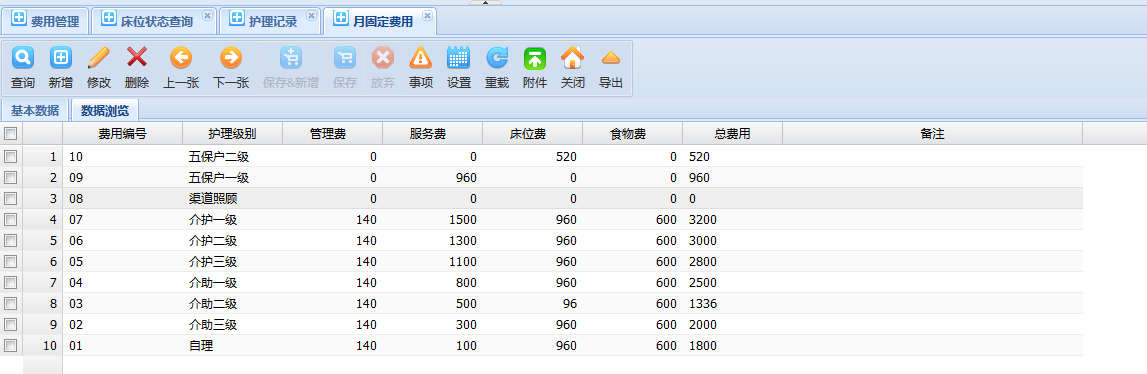This screenshot has height=374, width=1147.
Task: Sort by 护理级别 column header
Action: [x=233, y=133]
